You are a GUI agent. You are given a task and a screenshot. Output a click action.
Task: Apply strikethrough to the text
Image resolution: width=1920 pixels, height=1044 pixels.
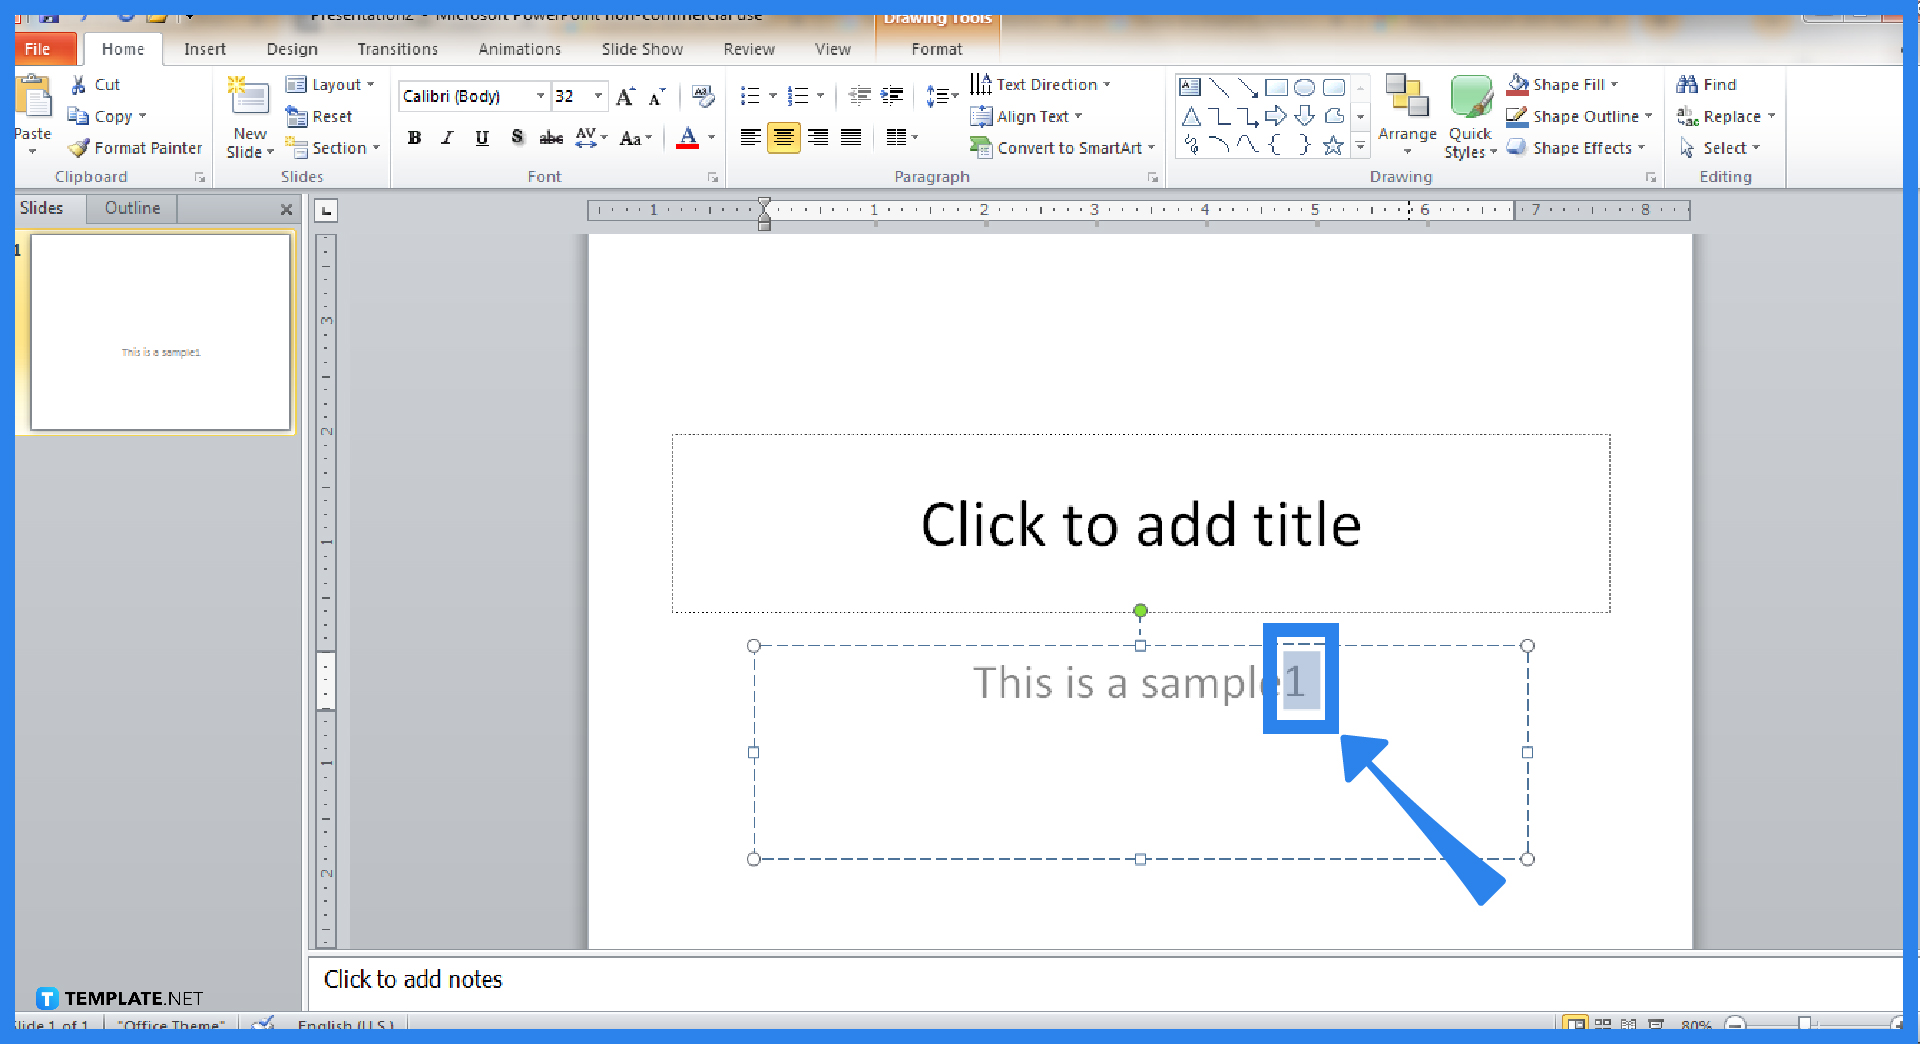(x=551, y=137)
